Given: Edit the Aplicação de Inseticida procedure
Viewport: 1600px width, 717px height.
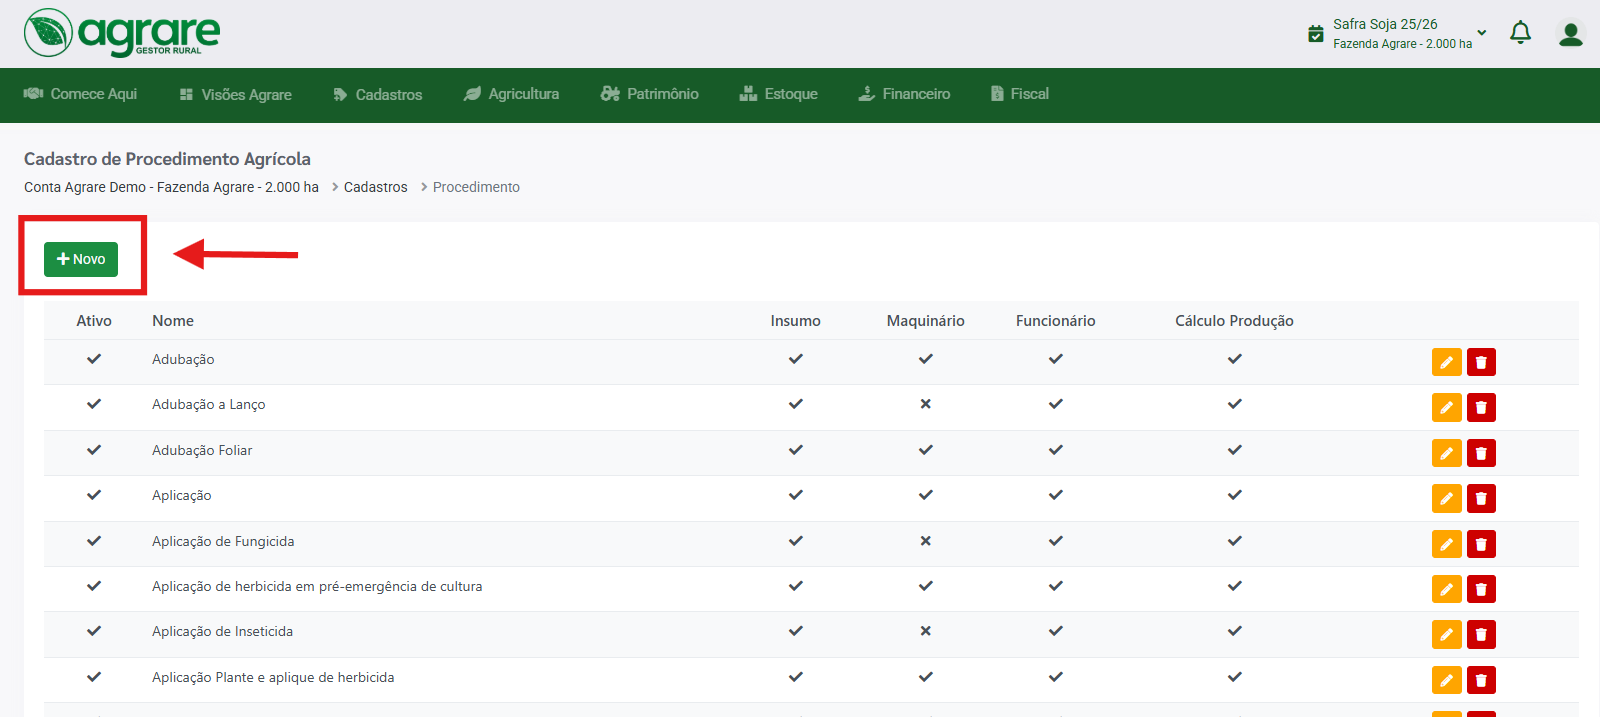Looking at the screenshot, I should [x=1446, y=634].
